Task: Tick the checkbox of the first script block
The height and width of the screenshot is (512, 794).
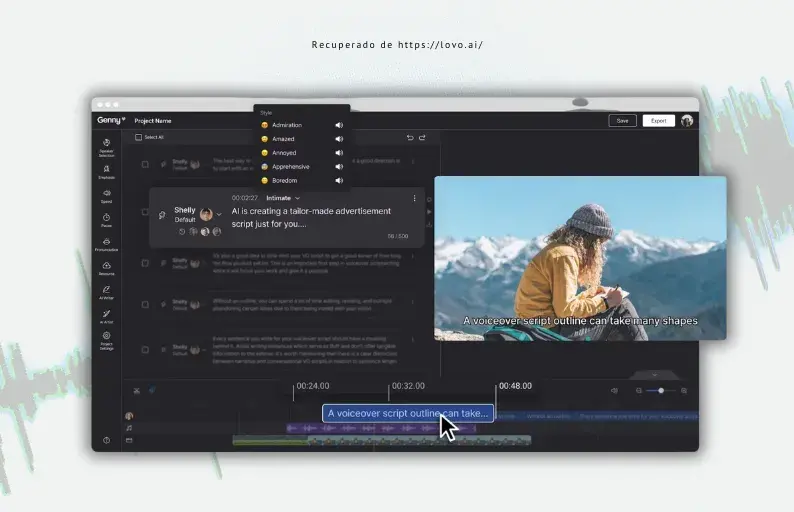Action: coord(145,164)
